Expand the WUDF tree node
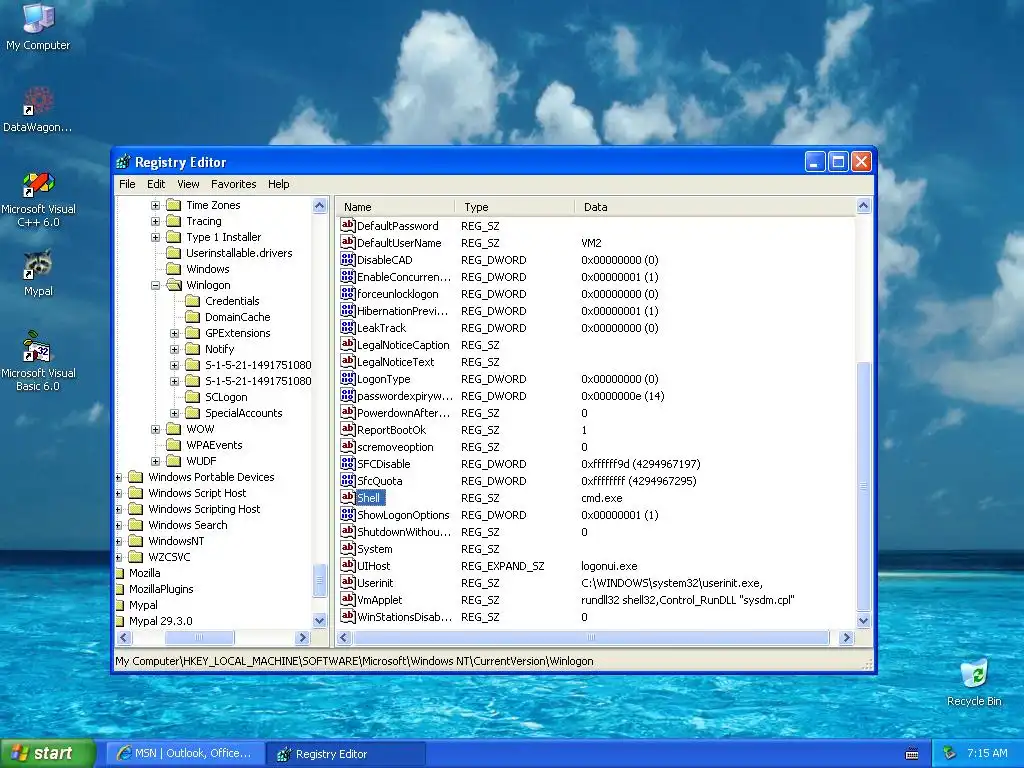Image resolution: width=1024 pixels, height=768 pixels. click(155, 461)
